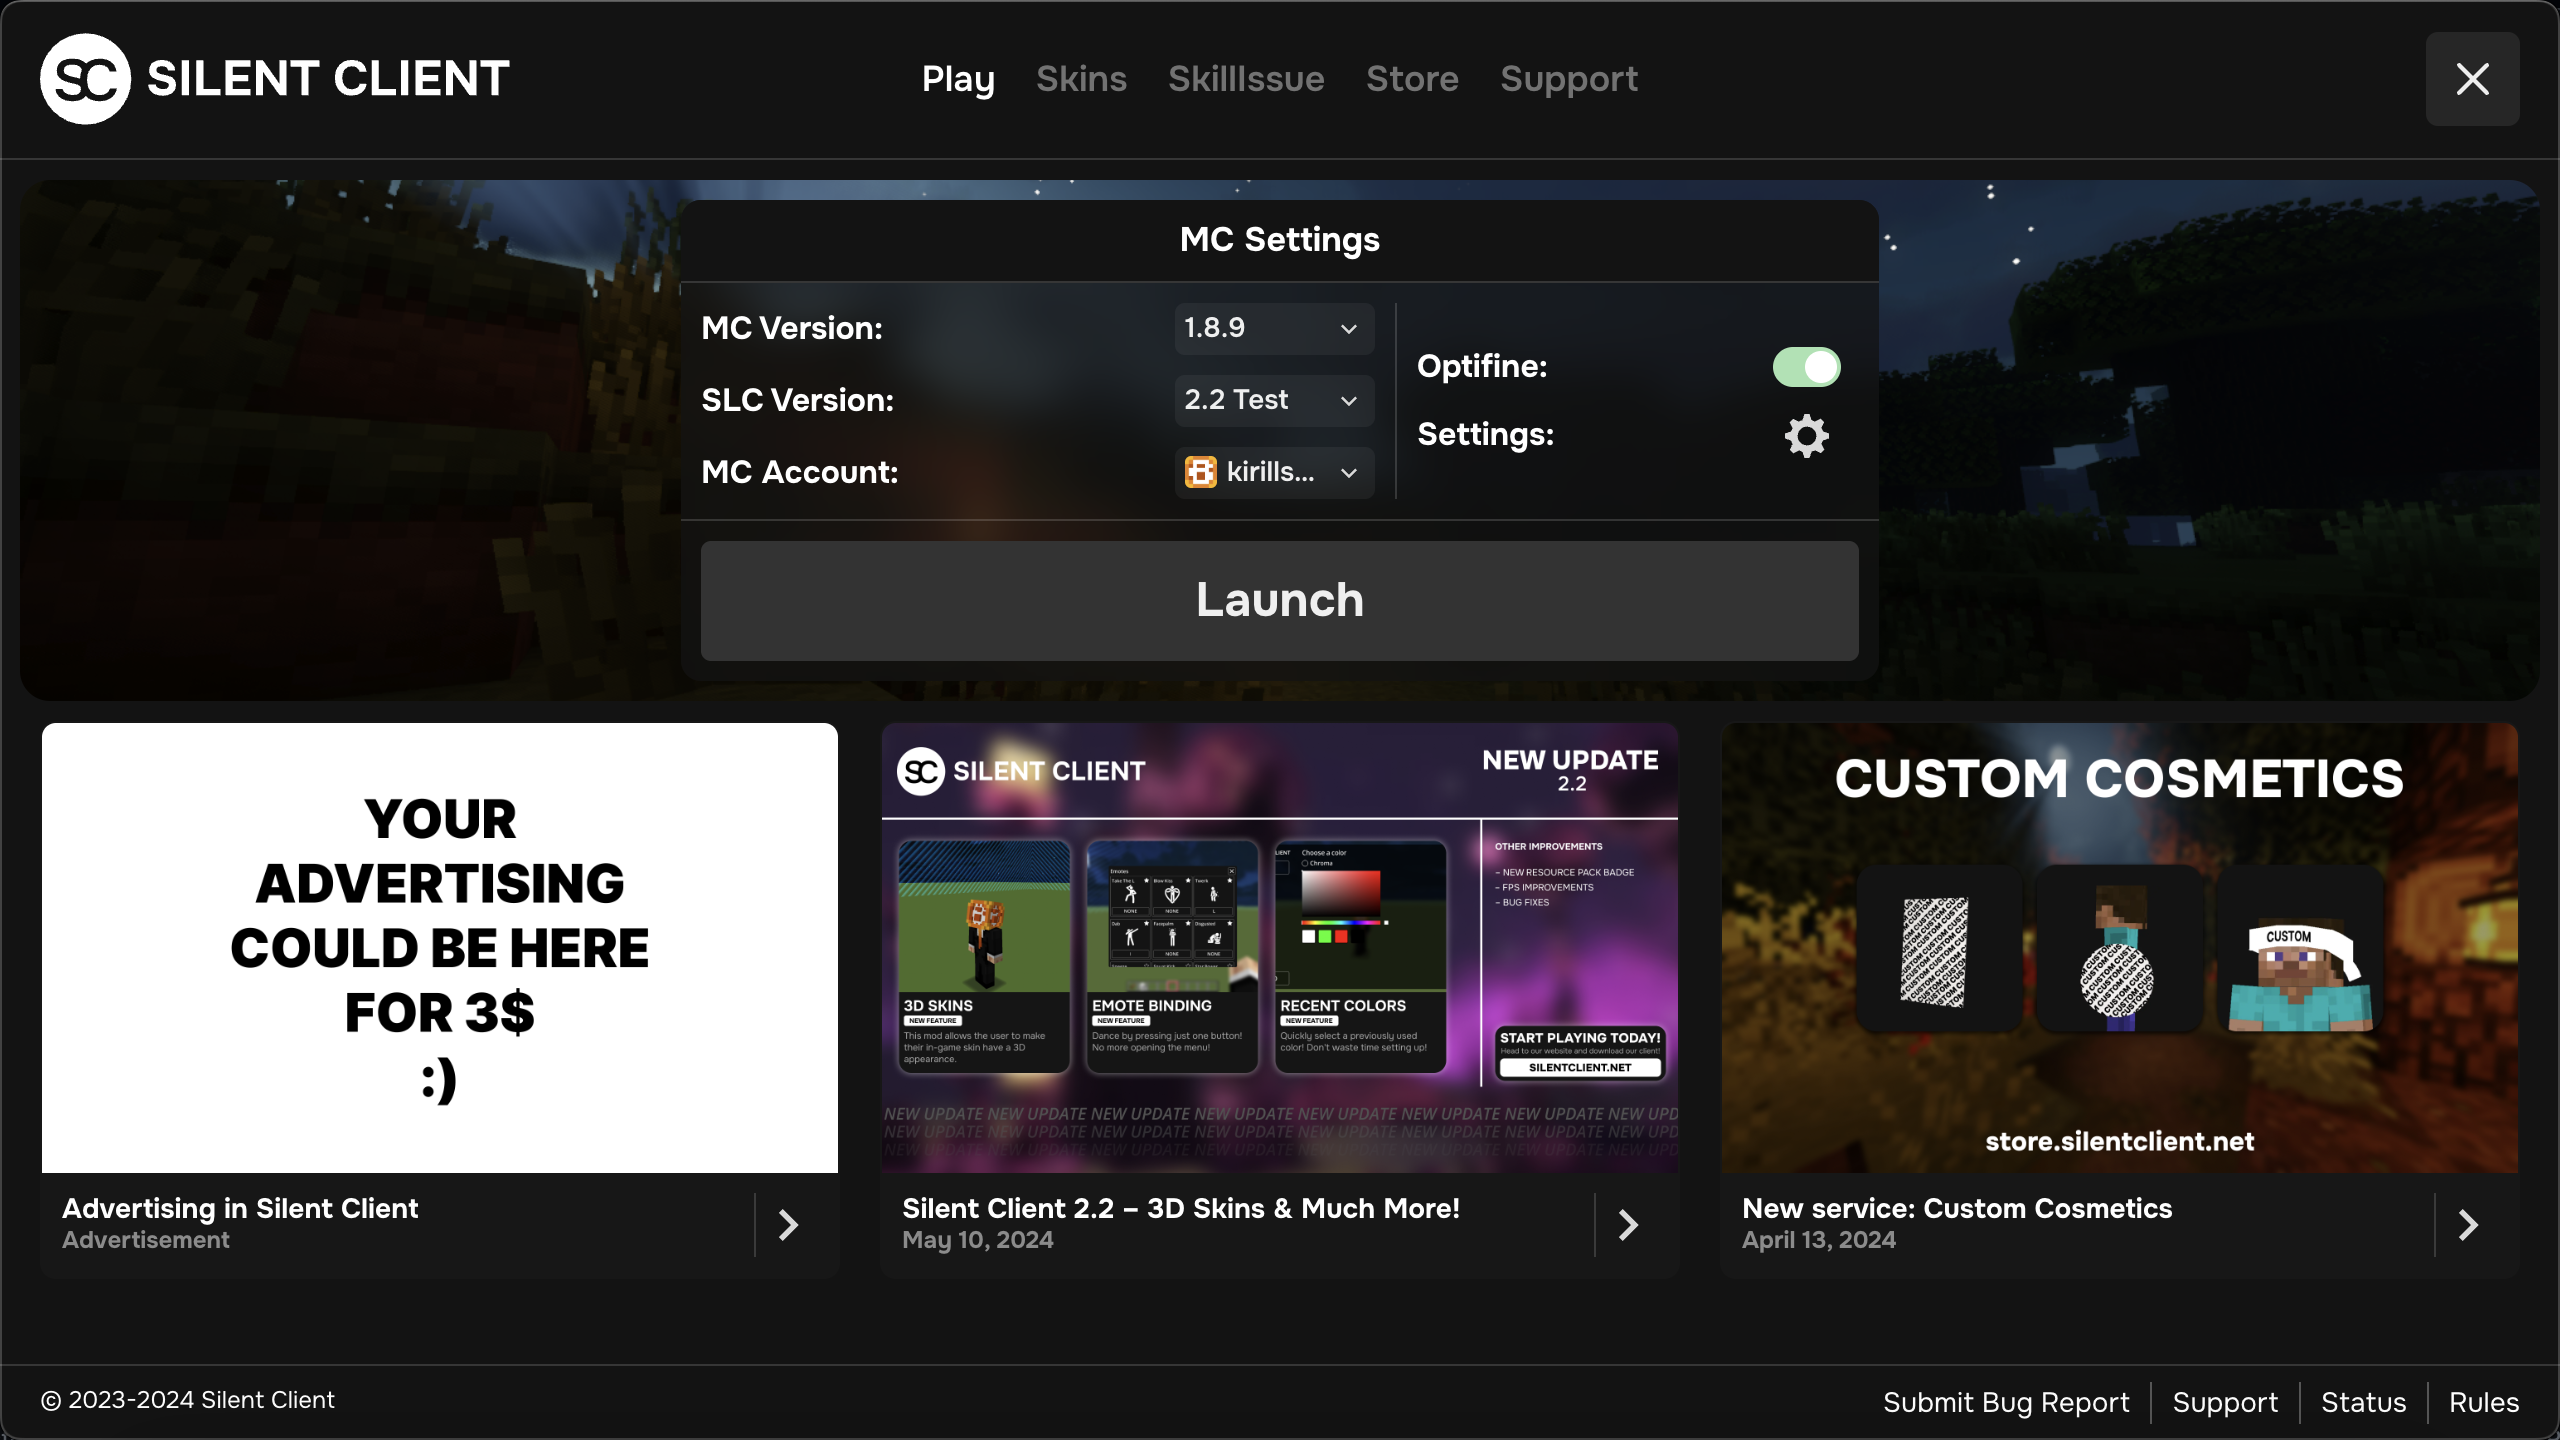The image size is (2560, 1440).
Task: Open the MC Version dropdown
Action: [1274, 328]
